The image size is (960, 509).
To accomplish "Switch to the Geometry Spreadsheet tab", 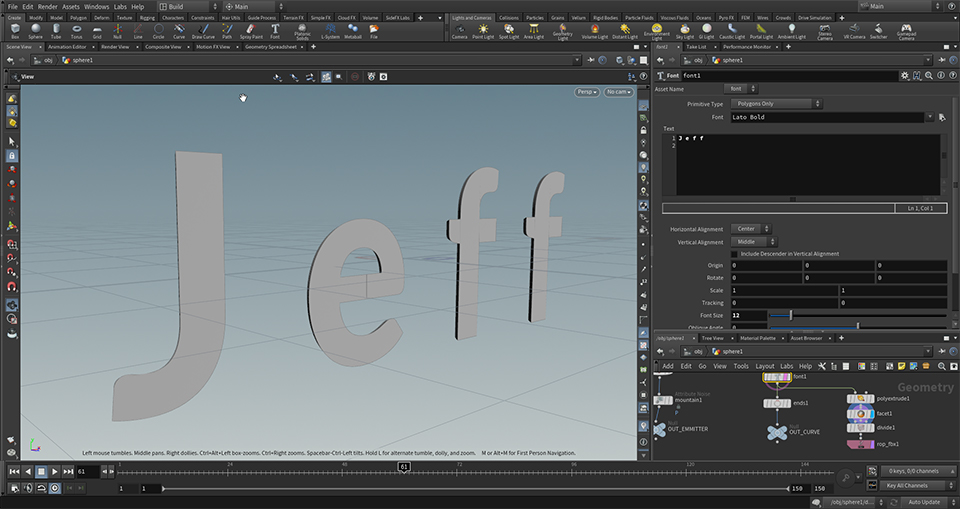I will click(x=271, y=46).
